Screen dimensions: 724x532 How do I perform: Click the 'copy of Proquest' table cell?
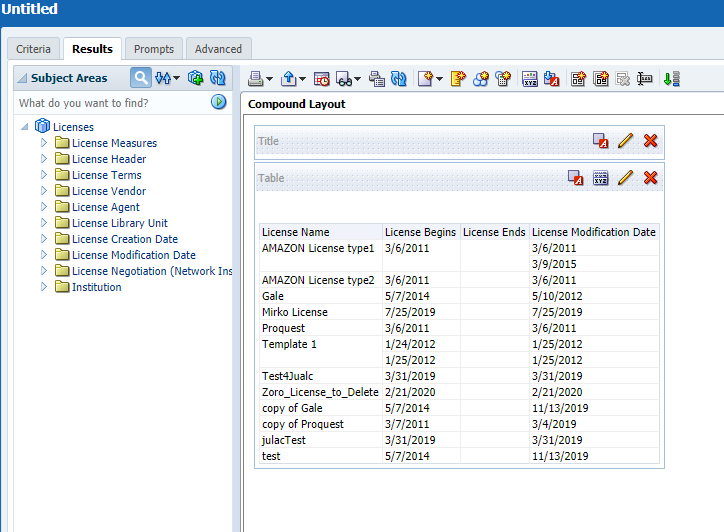(321, 424)
